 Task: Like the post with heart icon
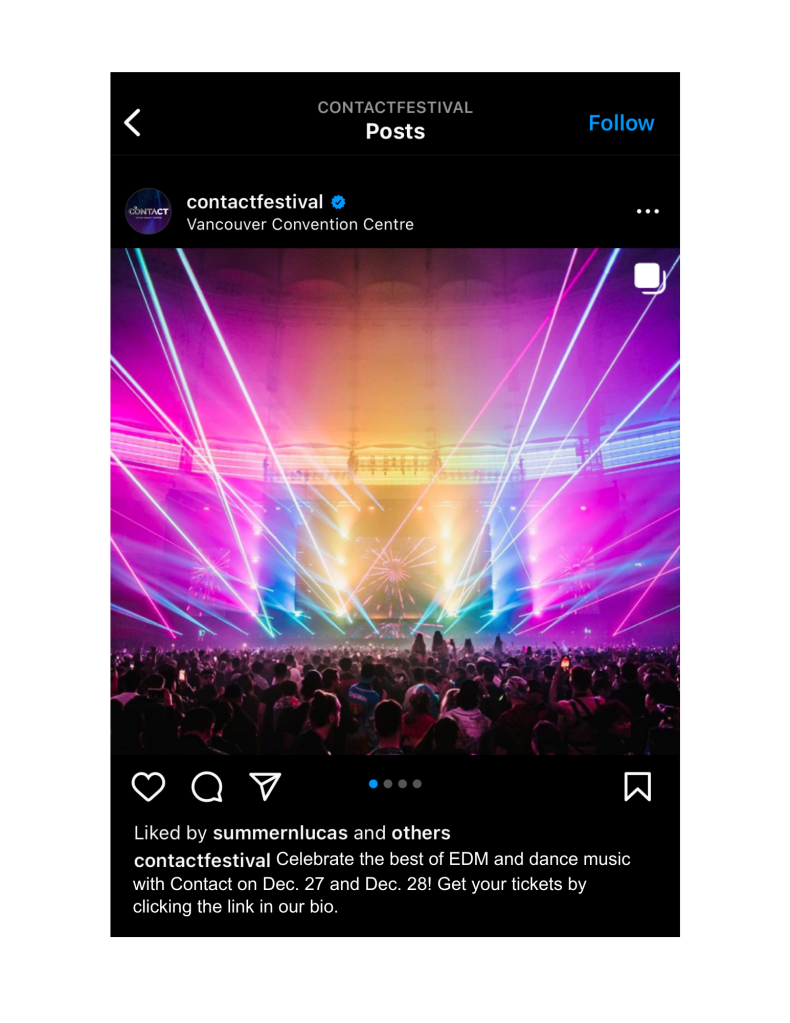pos(149,786)
